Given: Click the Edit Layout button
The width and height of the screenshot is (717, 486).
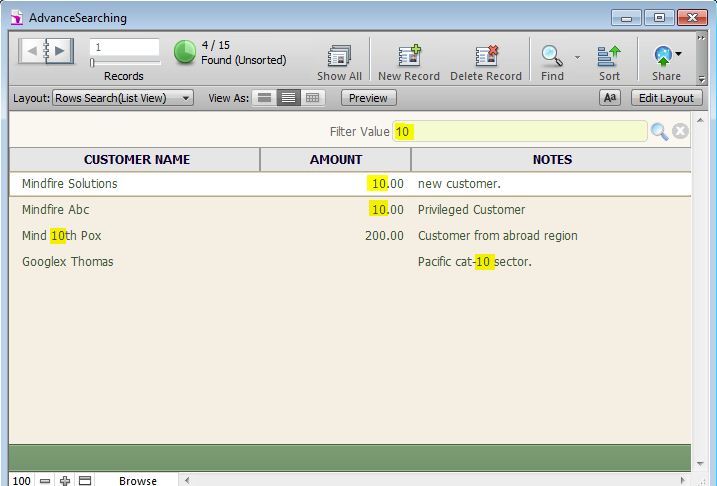Looking at the screenshot, I should tap(666, 98).
